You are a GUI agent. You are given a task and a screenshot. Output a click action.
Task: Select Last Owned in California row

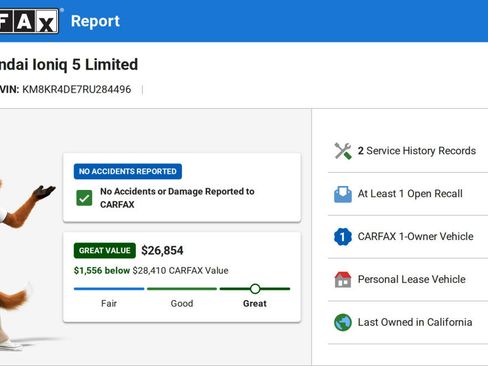tap(408, 322)
